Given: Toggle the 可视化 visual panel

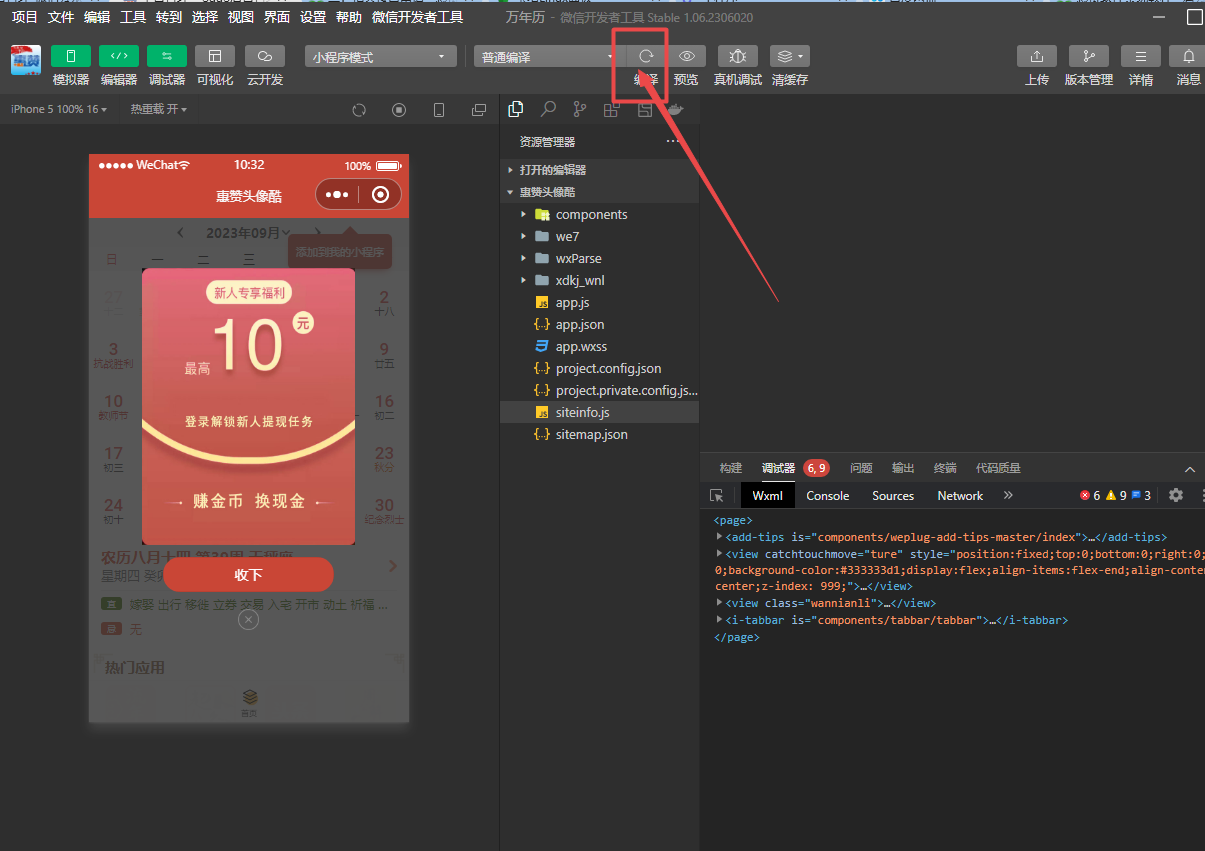Looking at the screenshot, I should (215, 56).
